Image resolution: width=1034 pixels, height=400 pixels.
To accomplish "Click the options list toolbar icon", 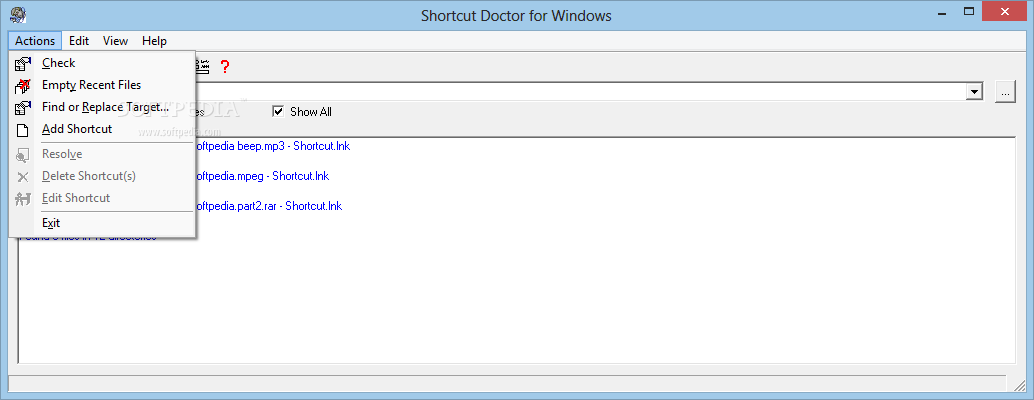I will point(202,66).
